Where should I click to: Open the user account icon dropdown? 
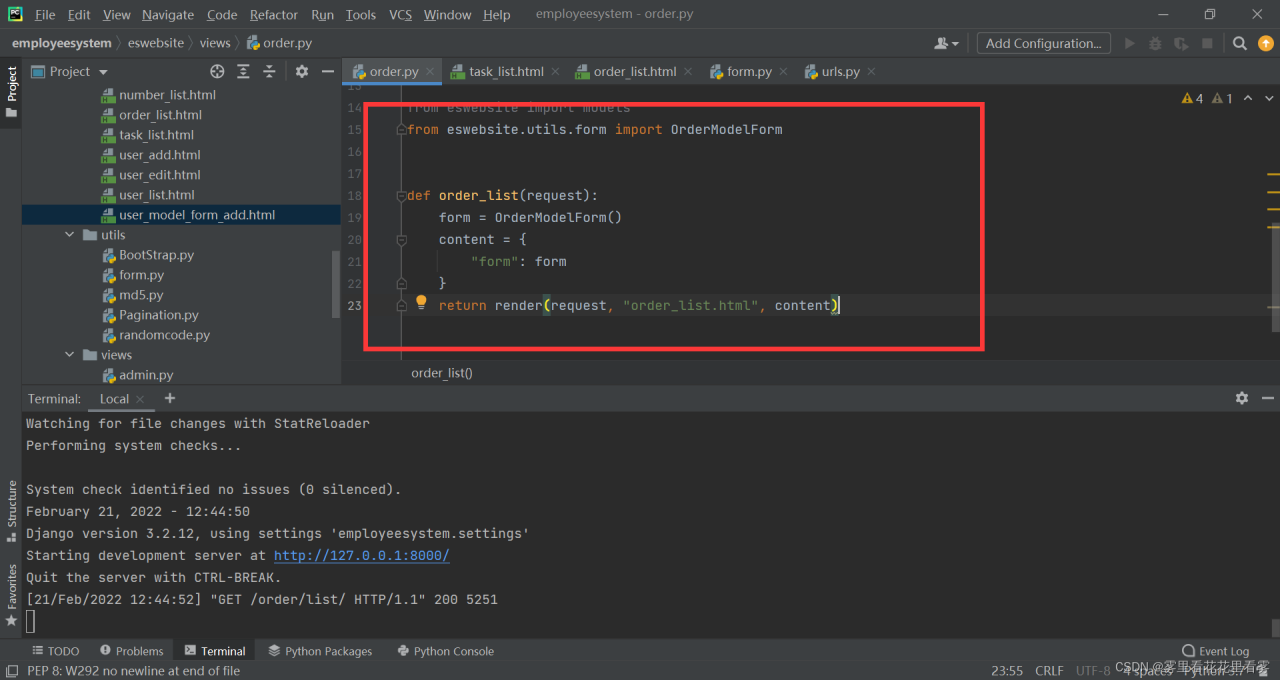[x=945, y=43]
